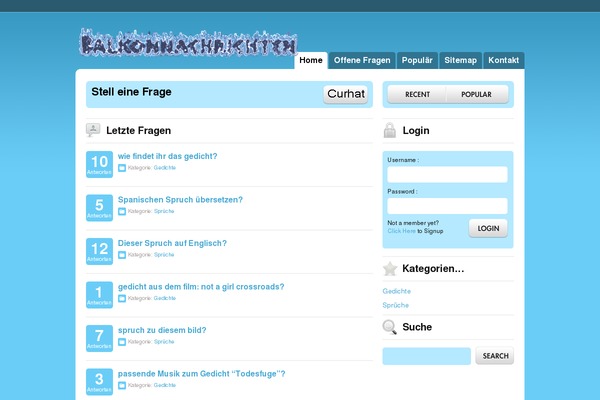Click Sprüche category under 'Spanischen Spruch übersetzen?'
This screenshot has height=400, width=600.
point(164,211)
